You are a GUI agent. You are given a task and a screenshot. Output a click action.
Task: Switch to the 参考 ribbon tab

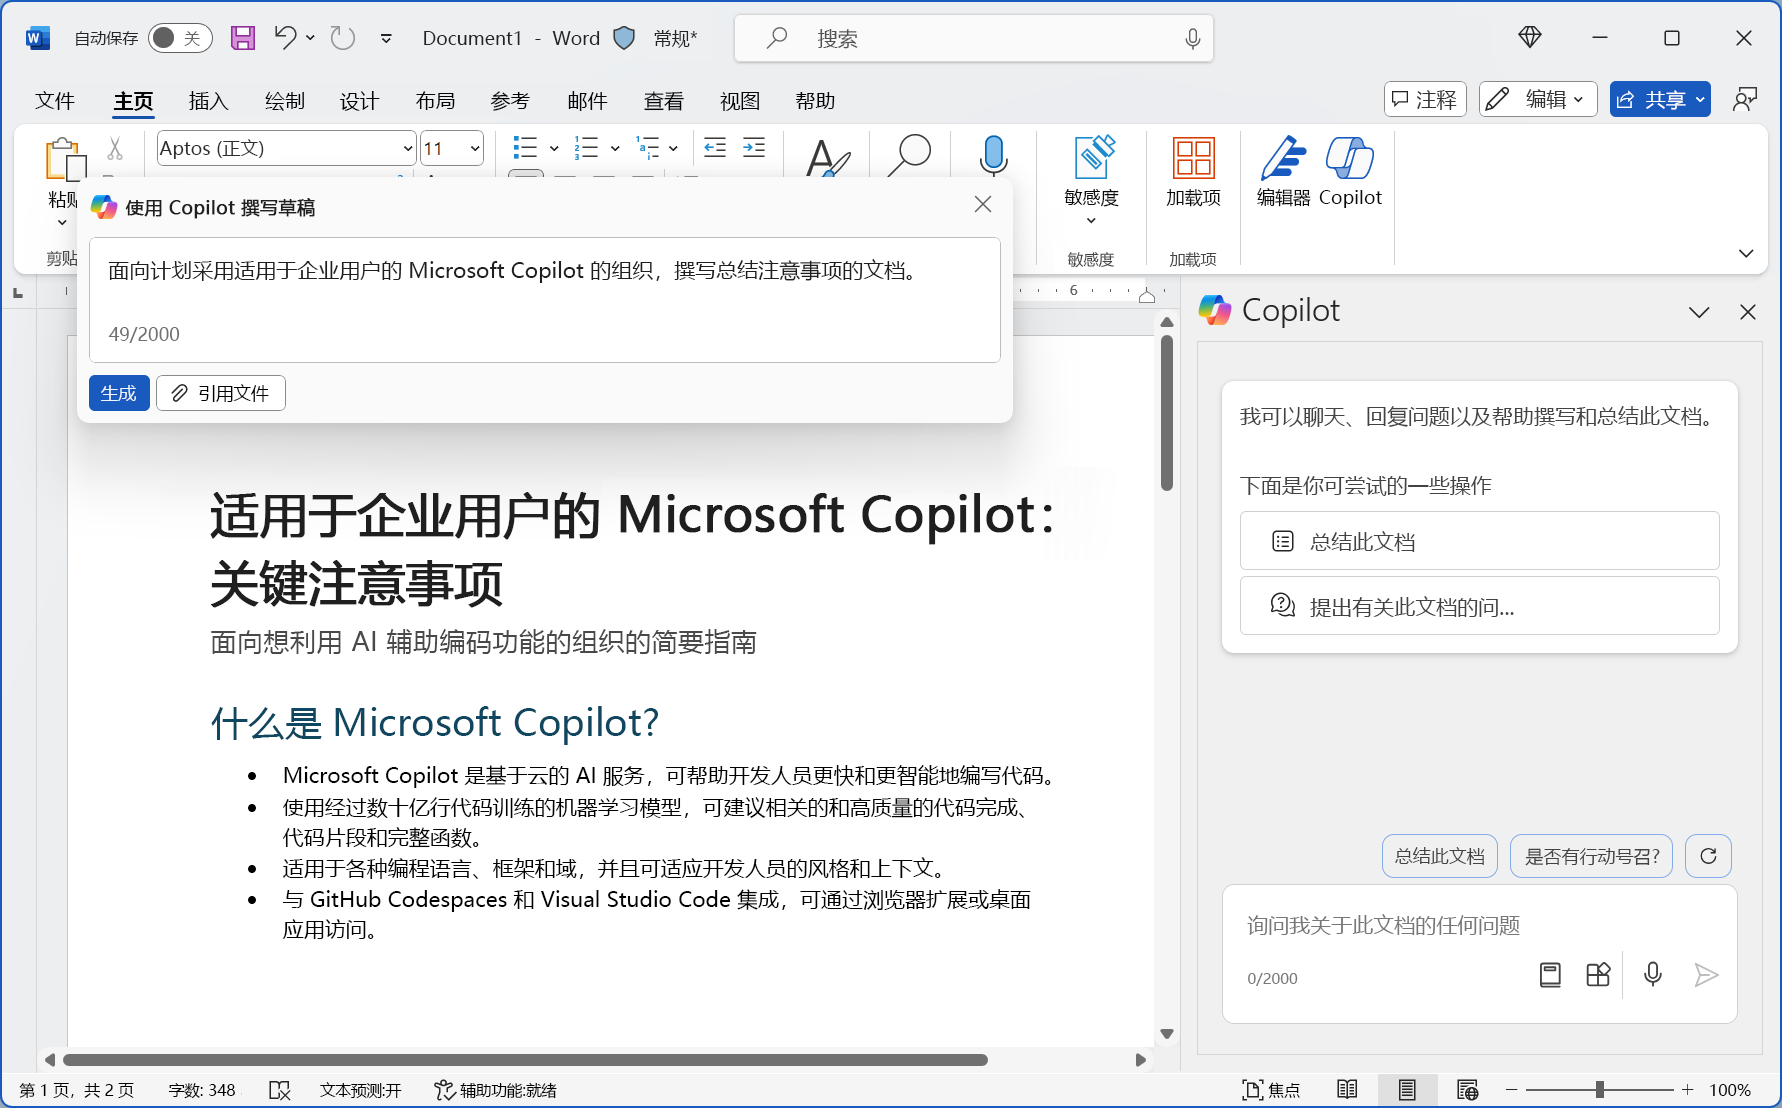coord(511,101)
